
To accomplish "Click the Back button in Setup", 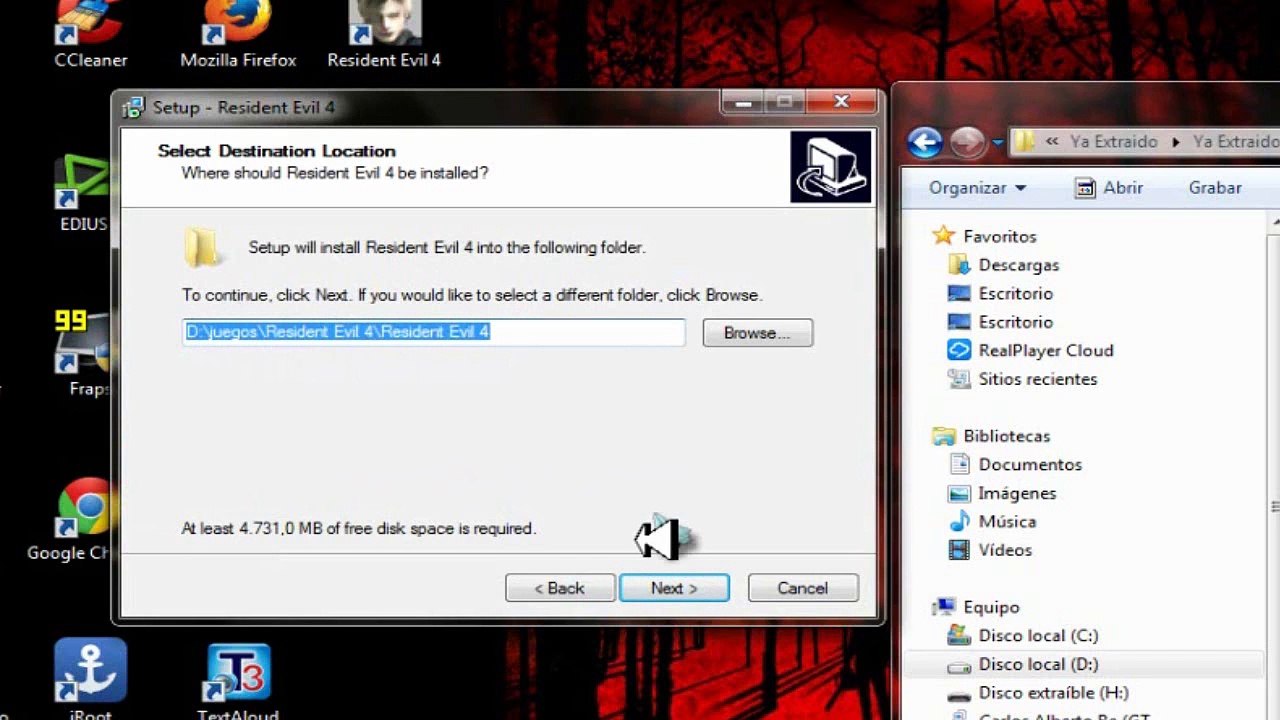I will coord(560,588).
